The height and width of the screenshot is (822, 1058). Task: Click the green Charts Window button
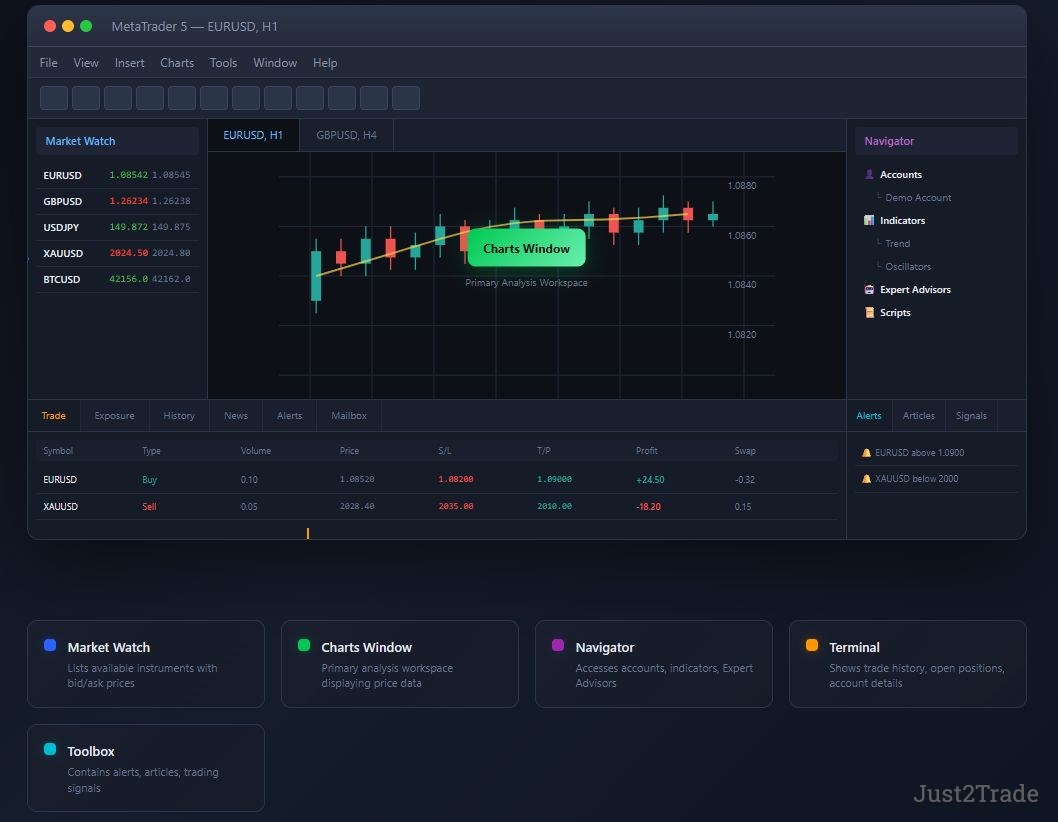pyautogui.click(x=526, y=249)
